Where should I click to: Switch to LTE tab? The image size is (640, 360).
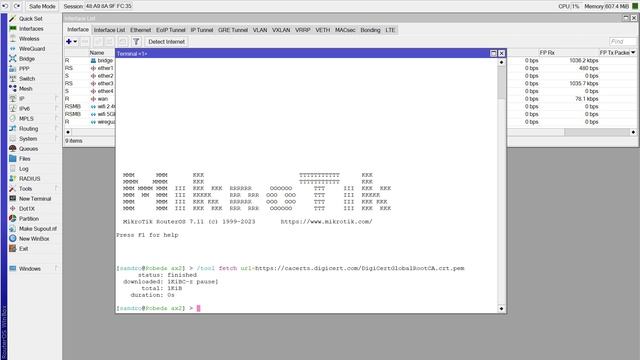click(x=390, y=30)
